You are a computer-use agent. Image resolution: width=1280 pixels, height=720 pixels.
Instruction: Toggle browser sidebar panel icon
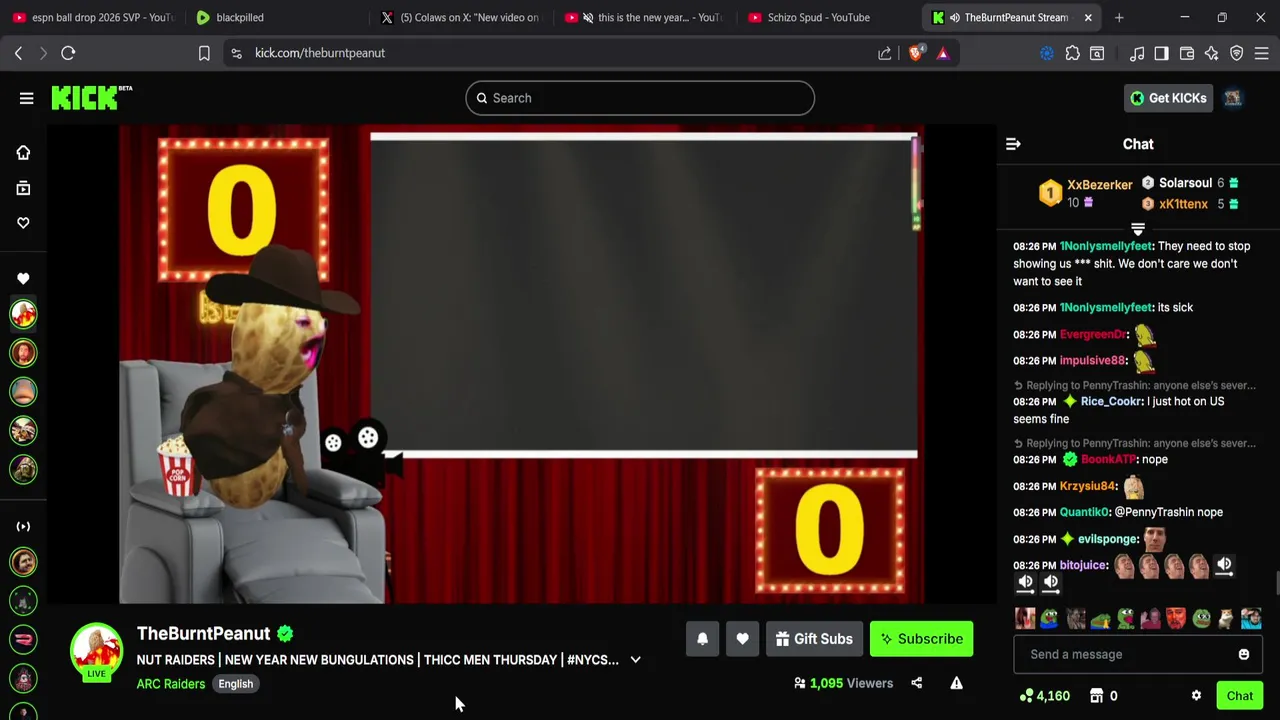1161,53
